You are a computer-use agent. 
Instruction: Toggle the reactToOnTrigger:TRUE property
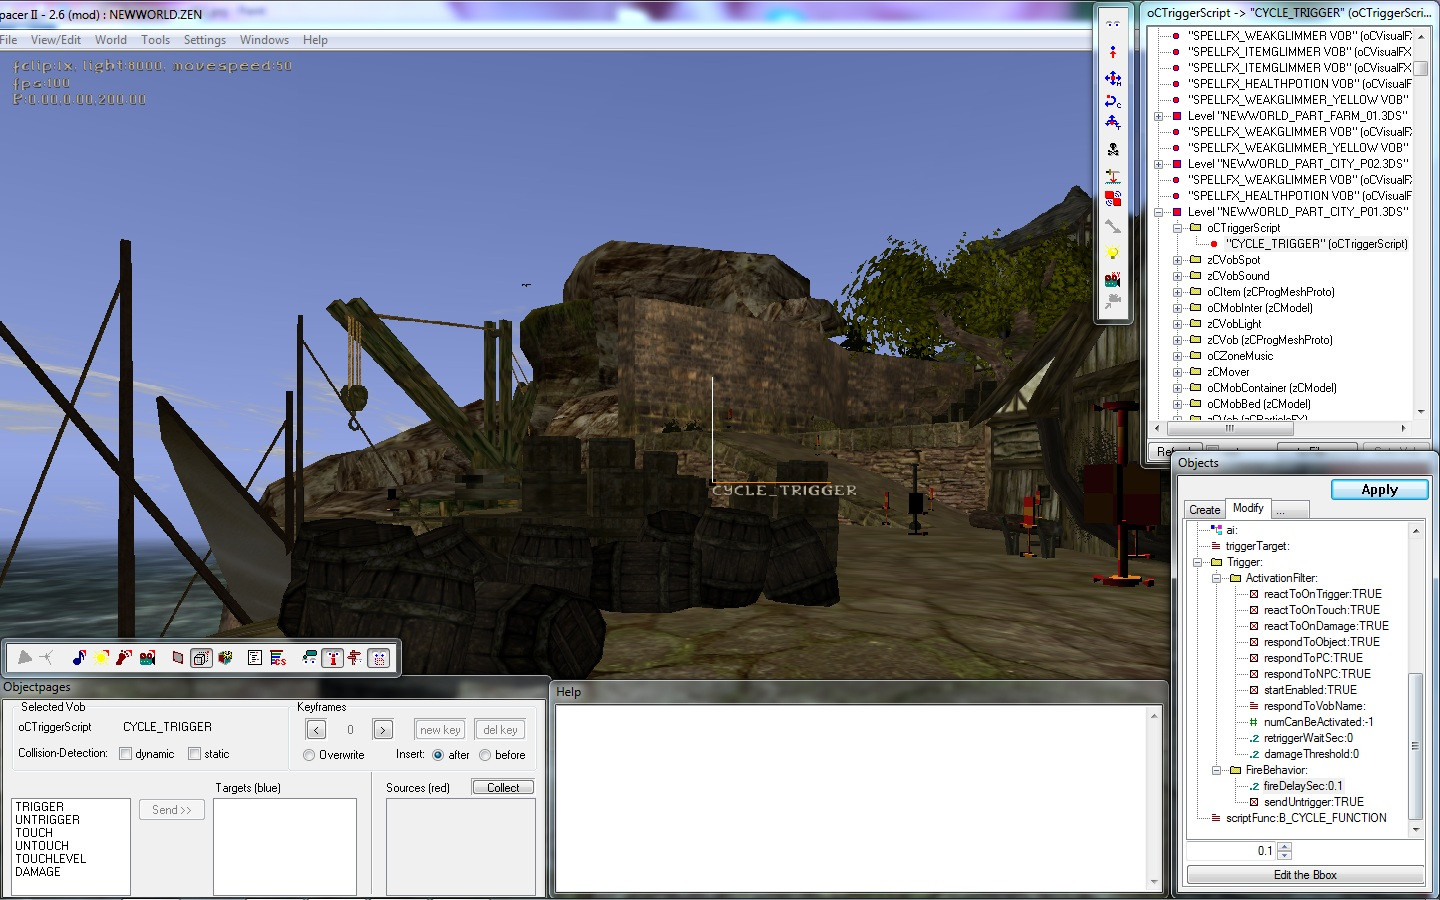(1315, 594)
